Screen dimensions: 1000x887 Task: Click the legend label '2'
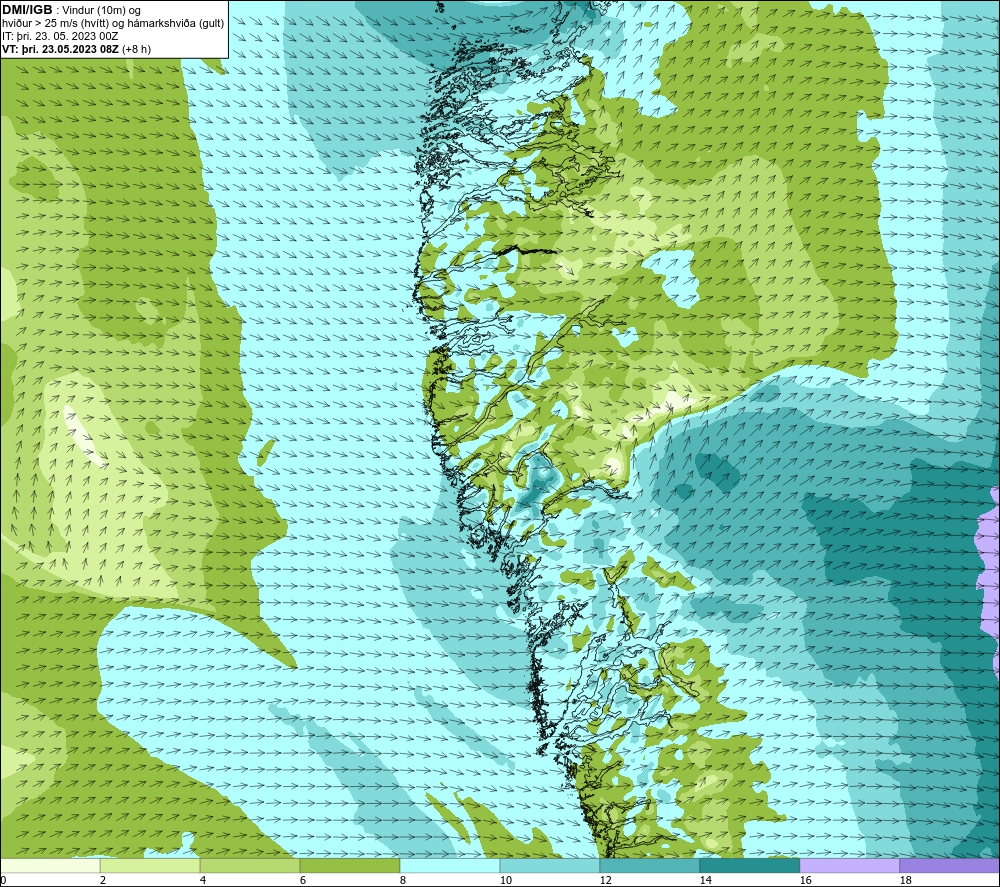103,881
